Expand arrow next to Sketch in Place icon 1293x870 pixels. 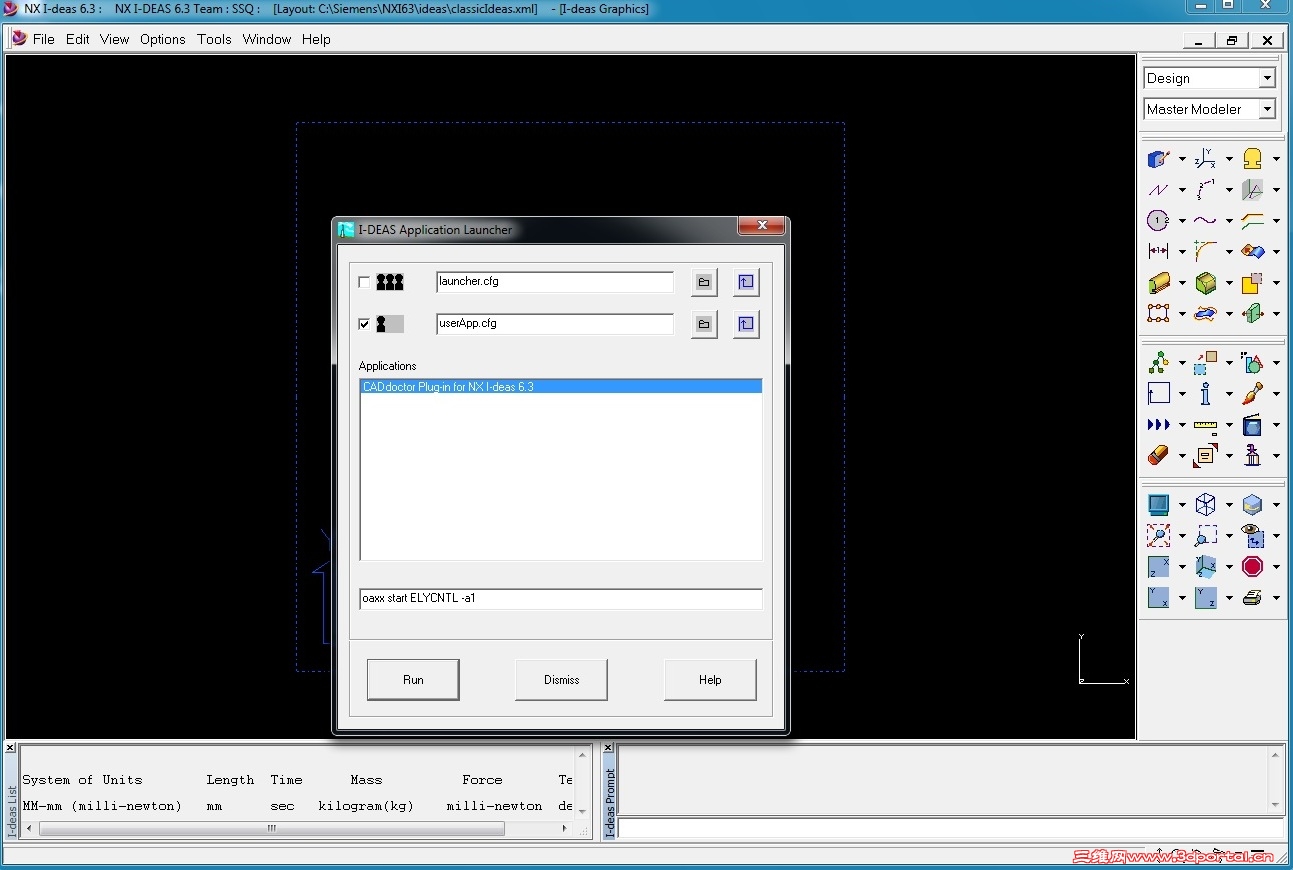click(1182, 159)
